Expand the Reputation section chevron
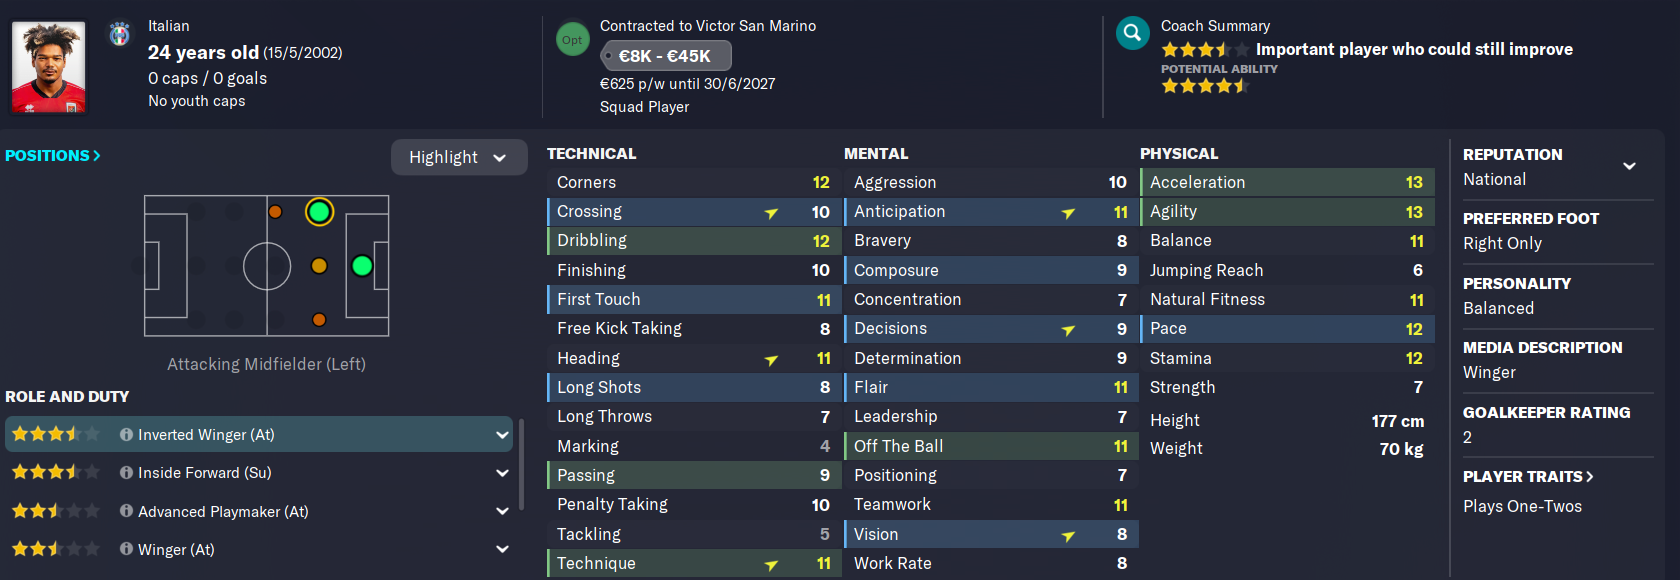Viewport: 1680px width, 580px height. click(x=1629, y=166)
